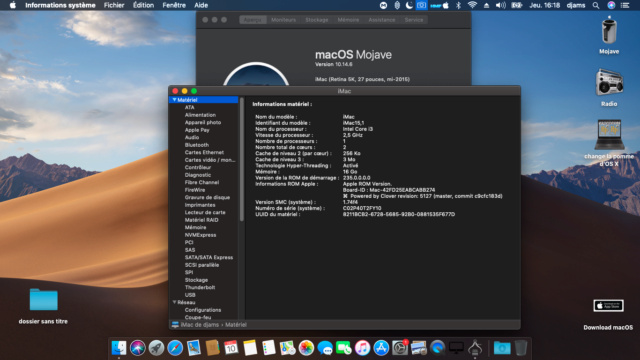
Task: Open Calendar icon in dock
Action: [231, 348]
